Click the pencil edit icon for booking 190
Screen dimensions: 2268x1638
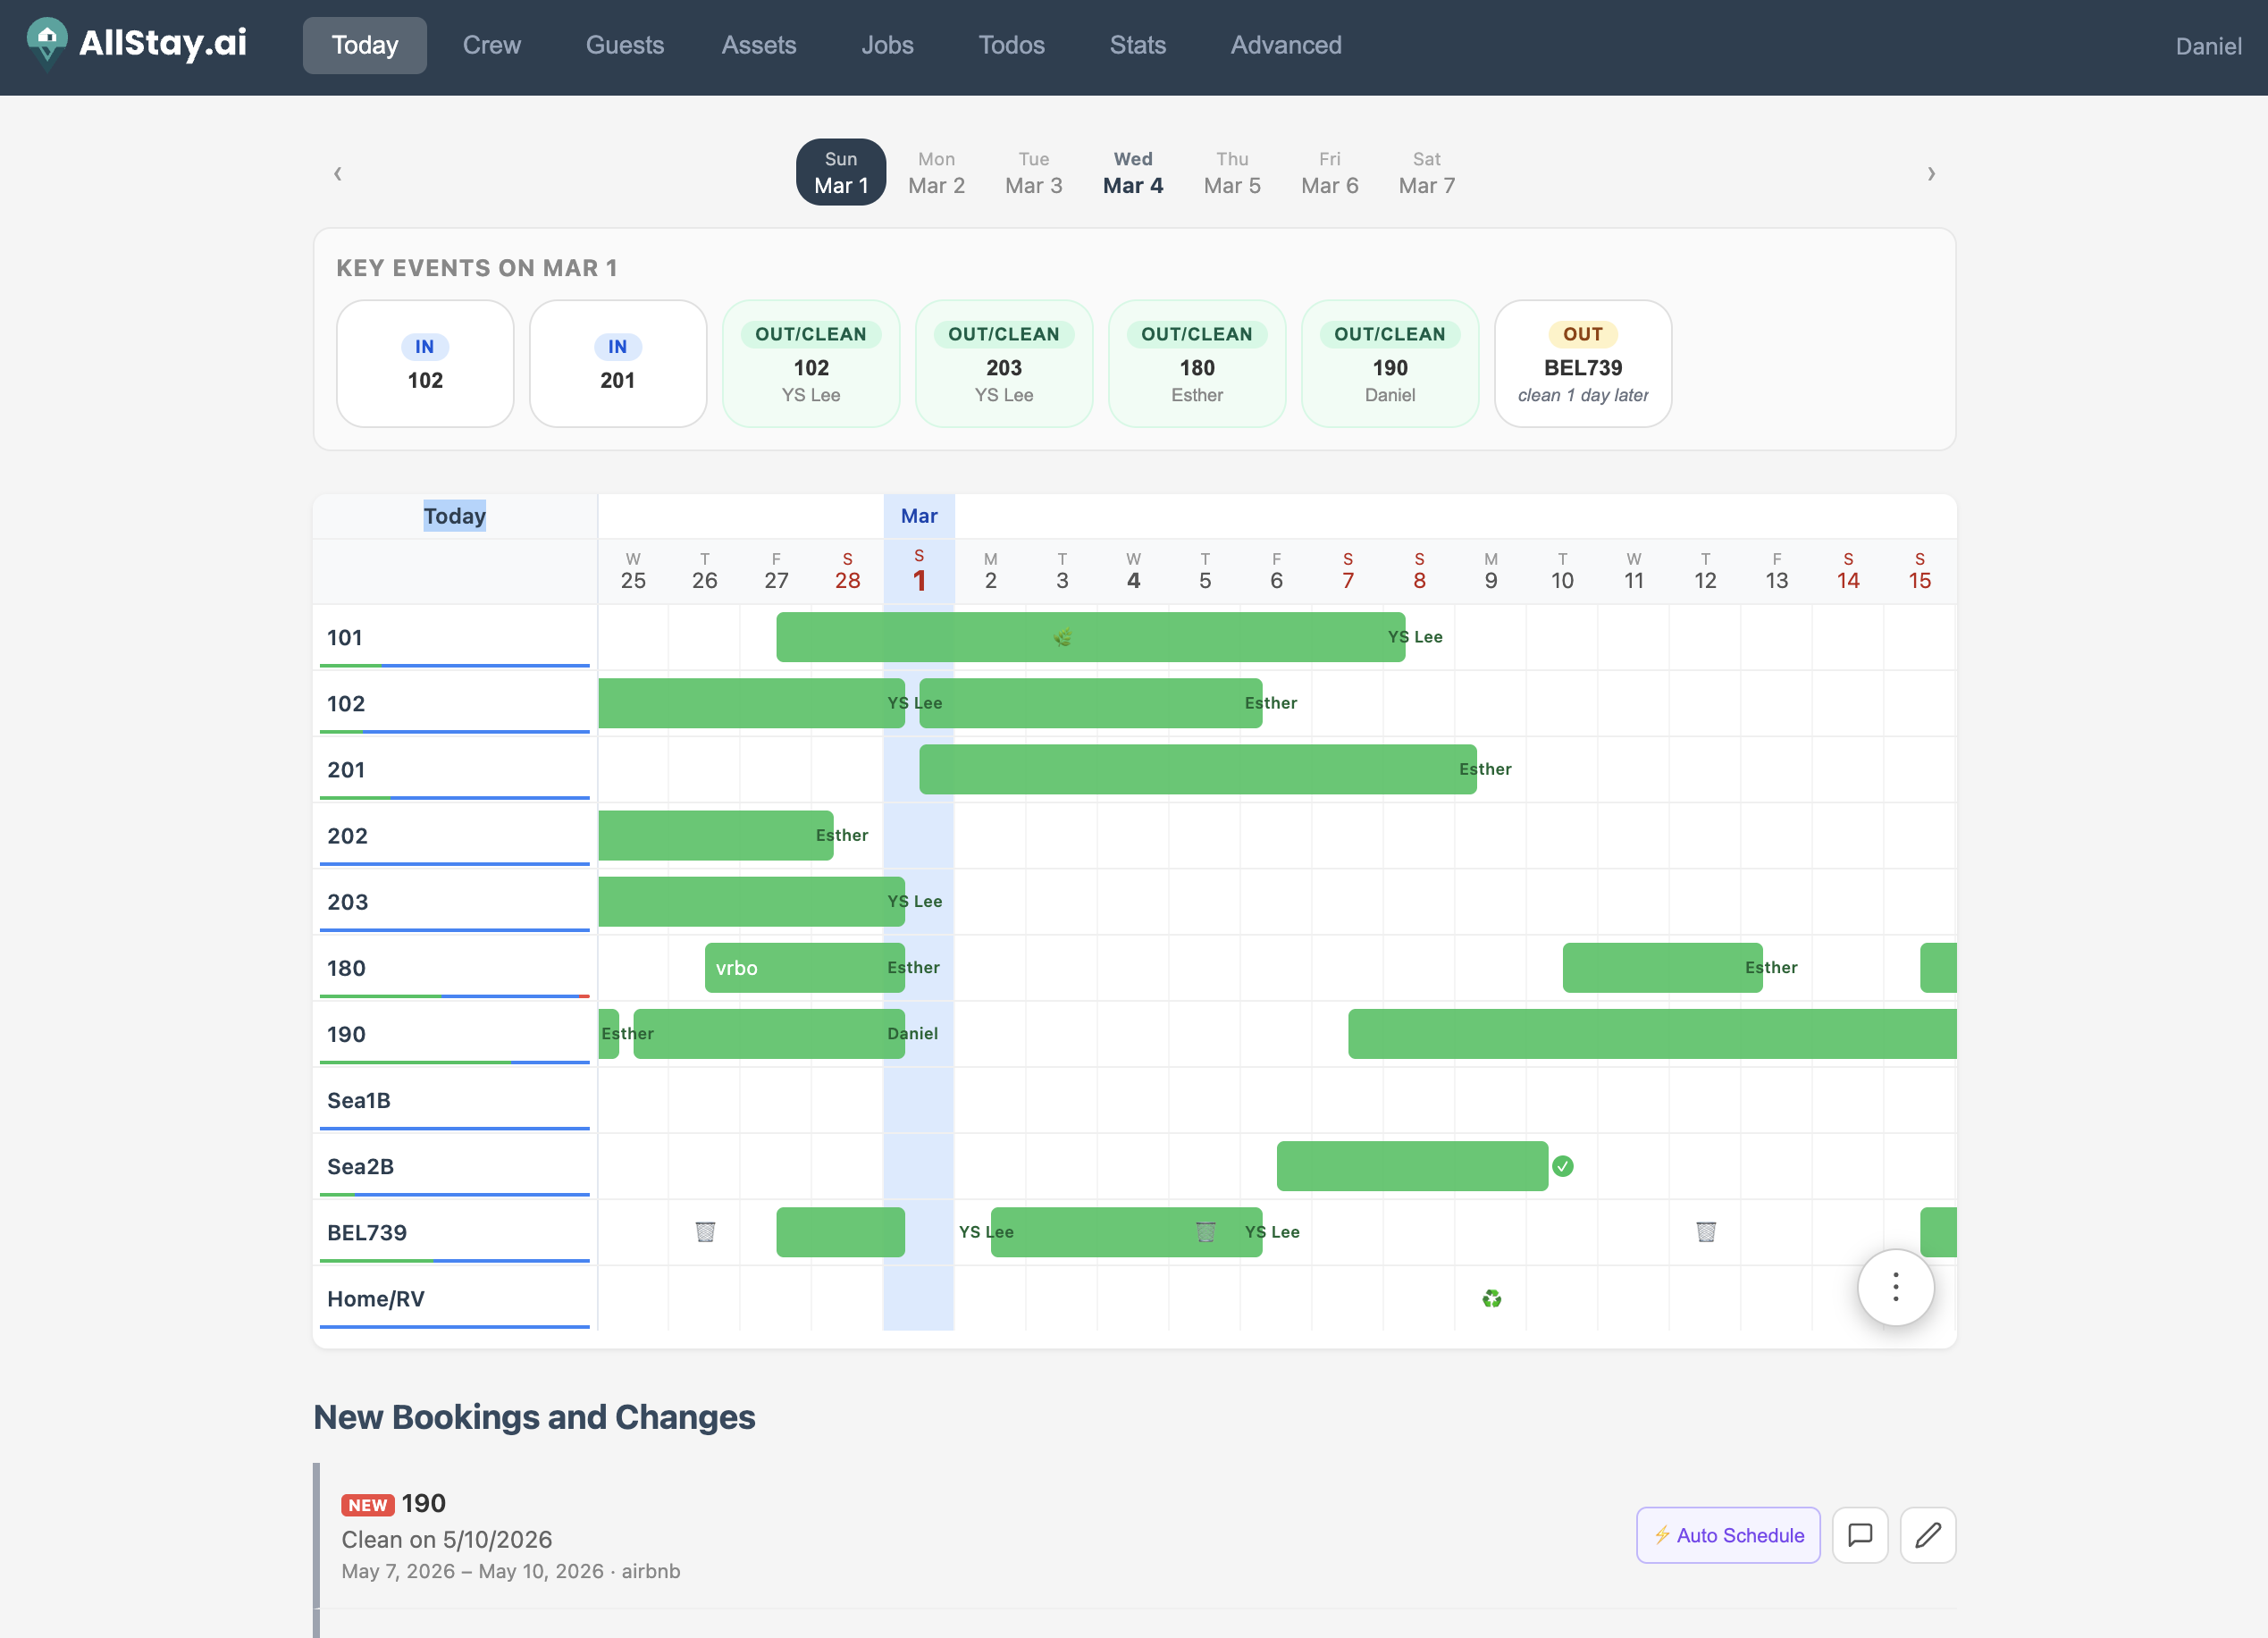click(x=1927, y=1535)
